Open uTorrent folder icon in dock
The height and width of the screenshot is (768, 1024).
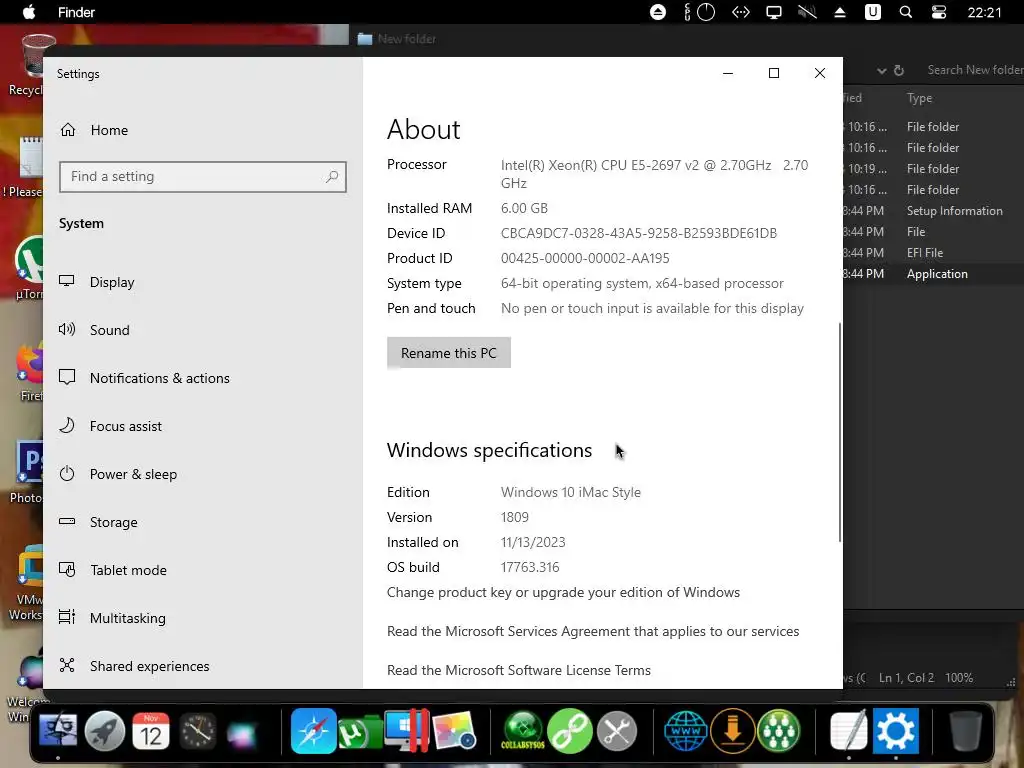tap(360, 731)
